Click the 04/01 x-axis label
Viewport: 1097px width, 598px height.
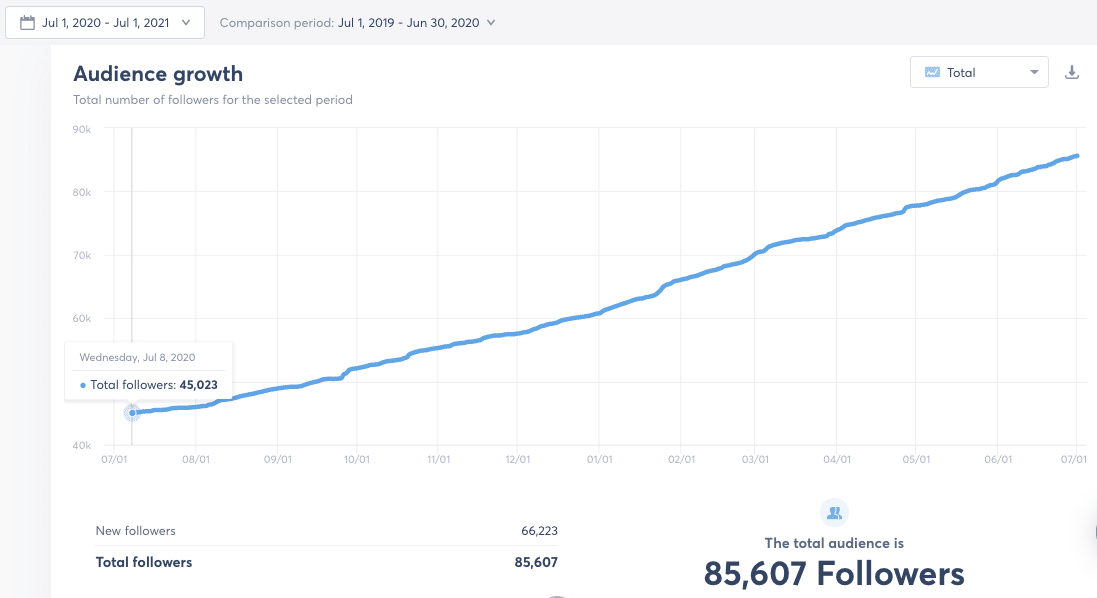[x=837, y=460]
